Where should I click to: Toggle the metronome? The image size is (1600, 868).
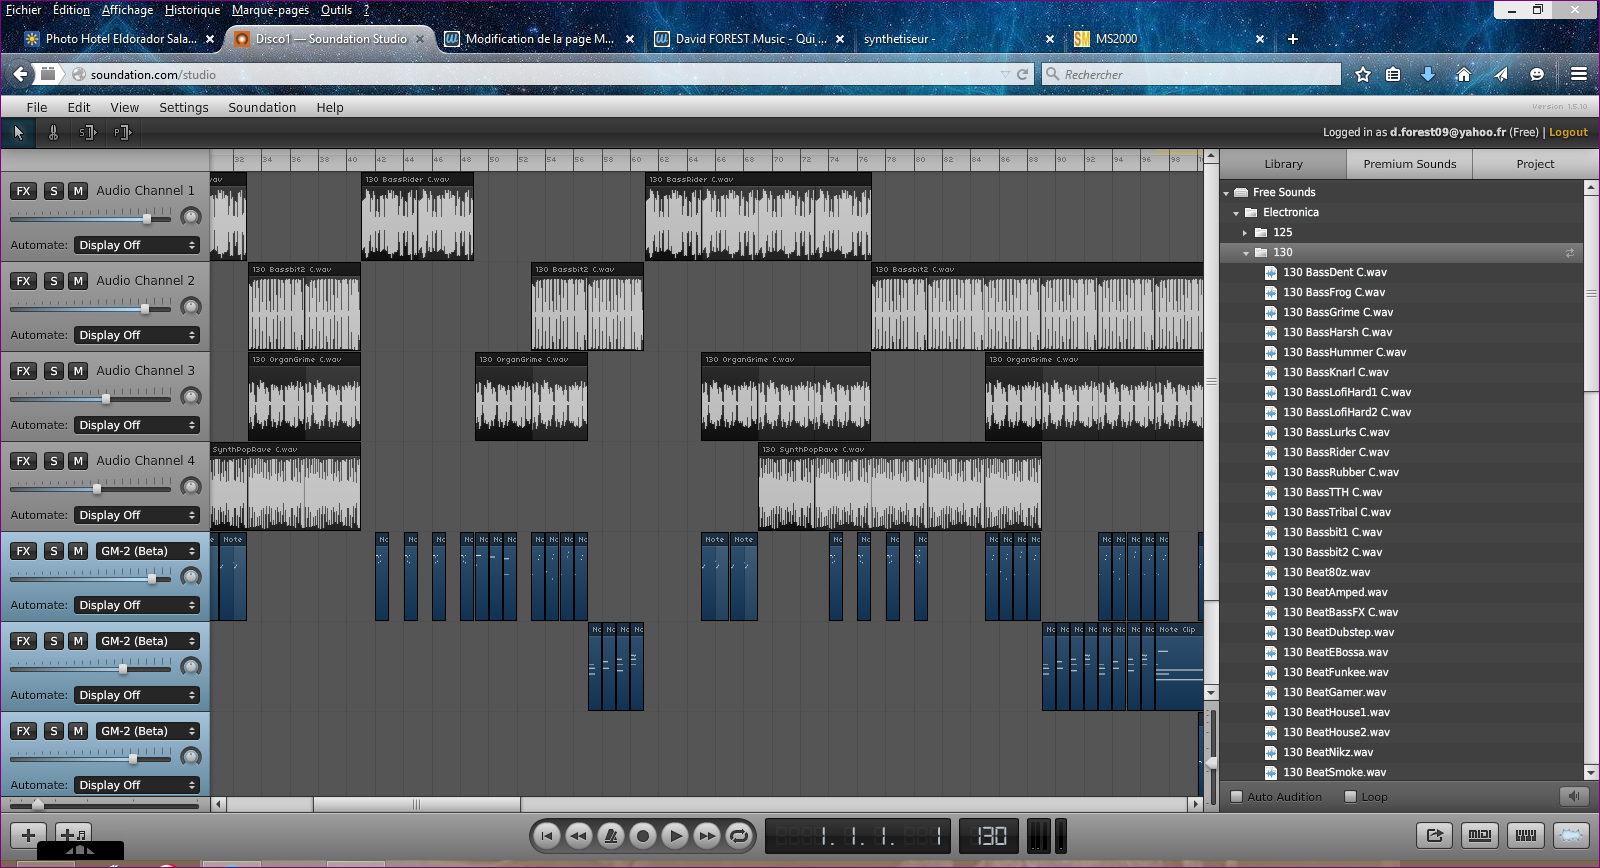click(x=610, y=836)
